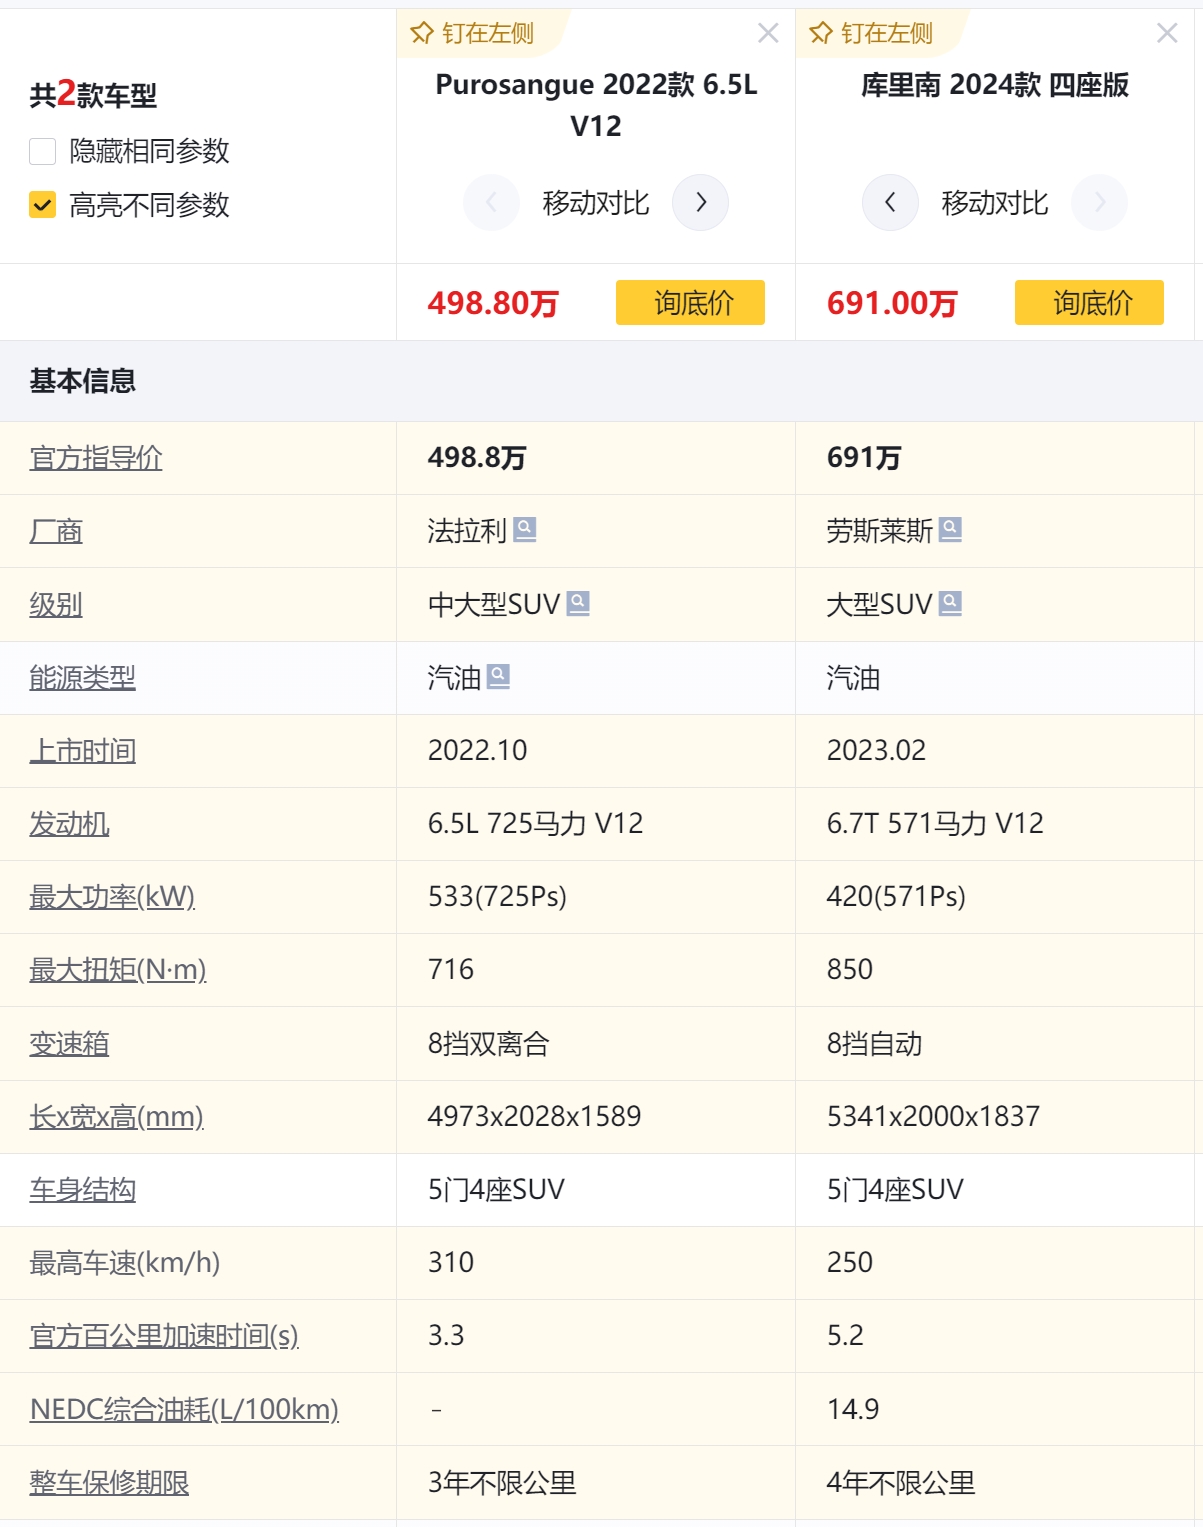1203x1527 pixels.
Task: Click disabled right arrow under 库里南
Action: [x=1099, y=202]
